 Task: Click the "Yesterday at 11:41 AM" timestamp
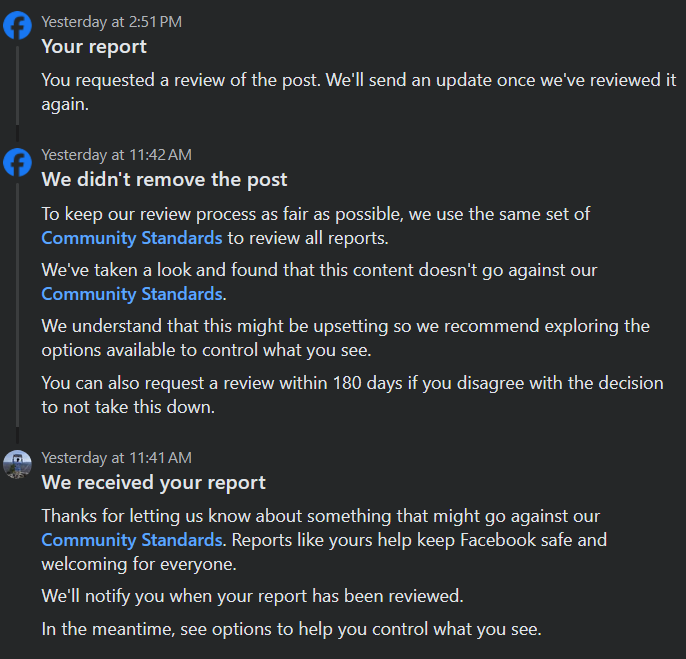point(116,458)
